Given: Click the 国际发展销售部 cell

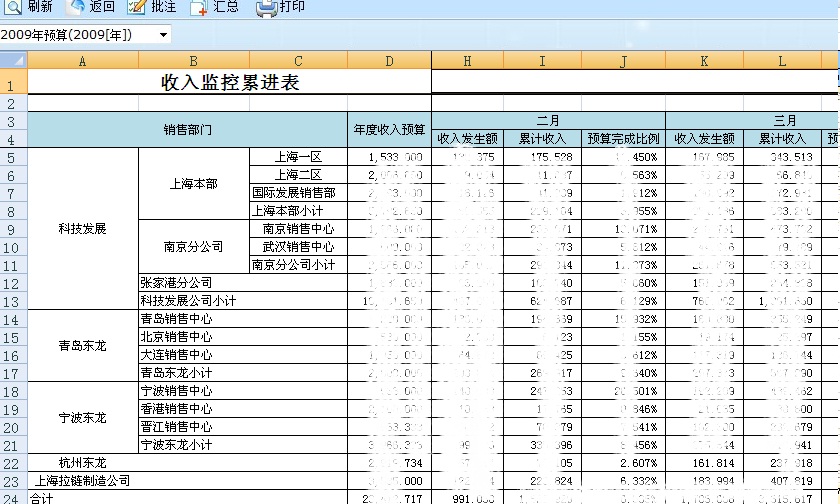Looking at the screenshot, I should (x=298, y=193).
